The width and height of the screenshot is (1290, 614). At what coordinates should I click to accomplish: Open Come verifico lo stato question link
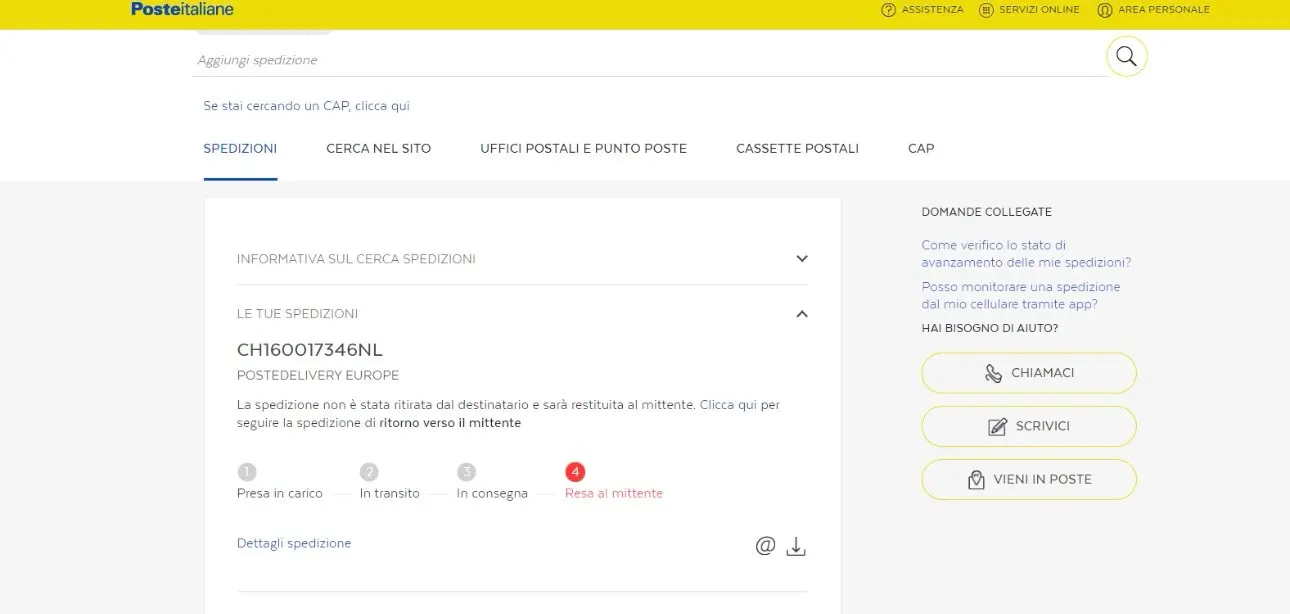(1026, 253)
